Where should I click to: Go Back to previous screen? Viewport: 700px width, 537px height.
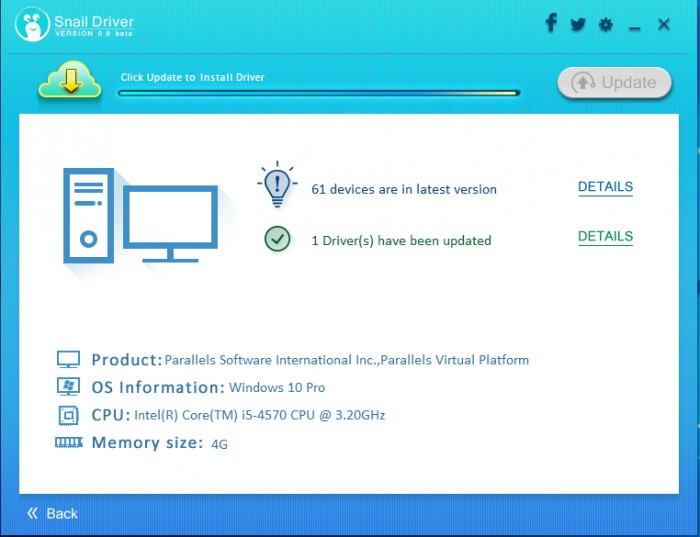pyautogui.click(x=52, y=513)
